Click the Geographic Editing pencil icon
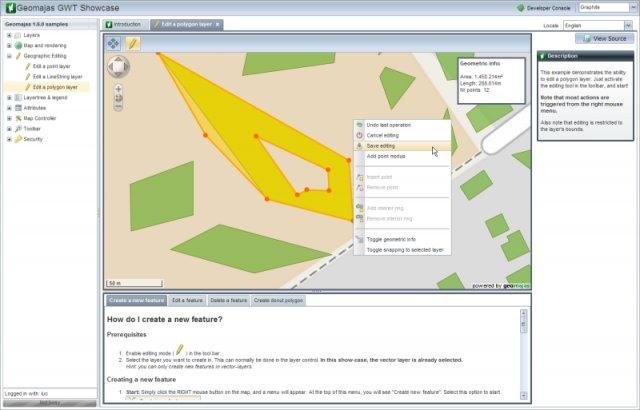Image resolution: width=640 pixels, height=410 pixels. pyautogui.click(x=18, y=56)
